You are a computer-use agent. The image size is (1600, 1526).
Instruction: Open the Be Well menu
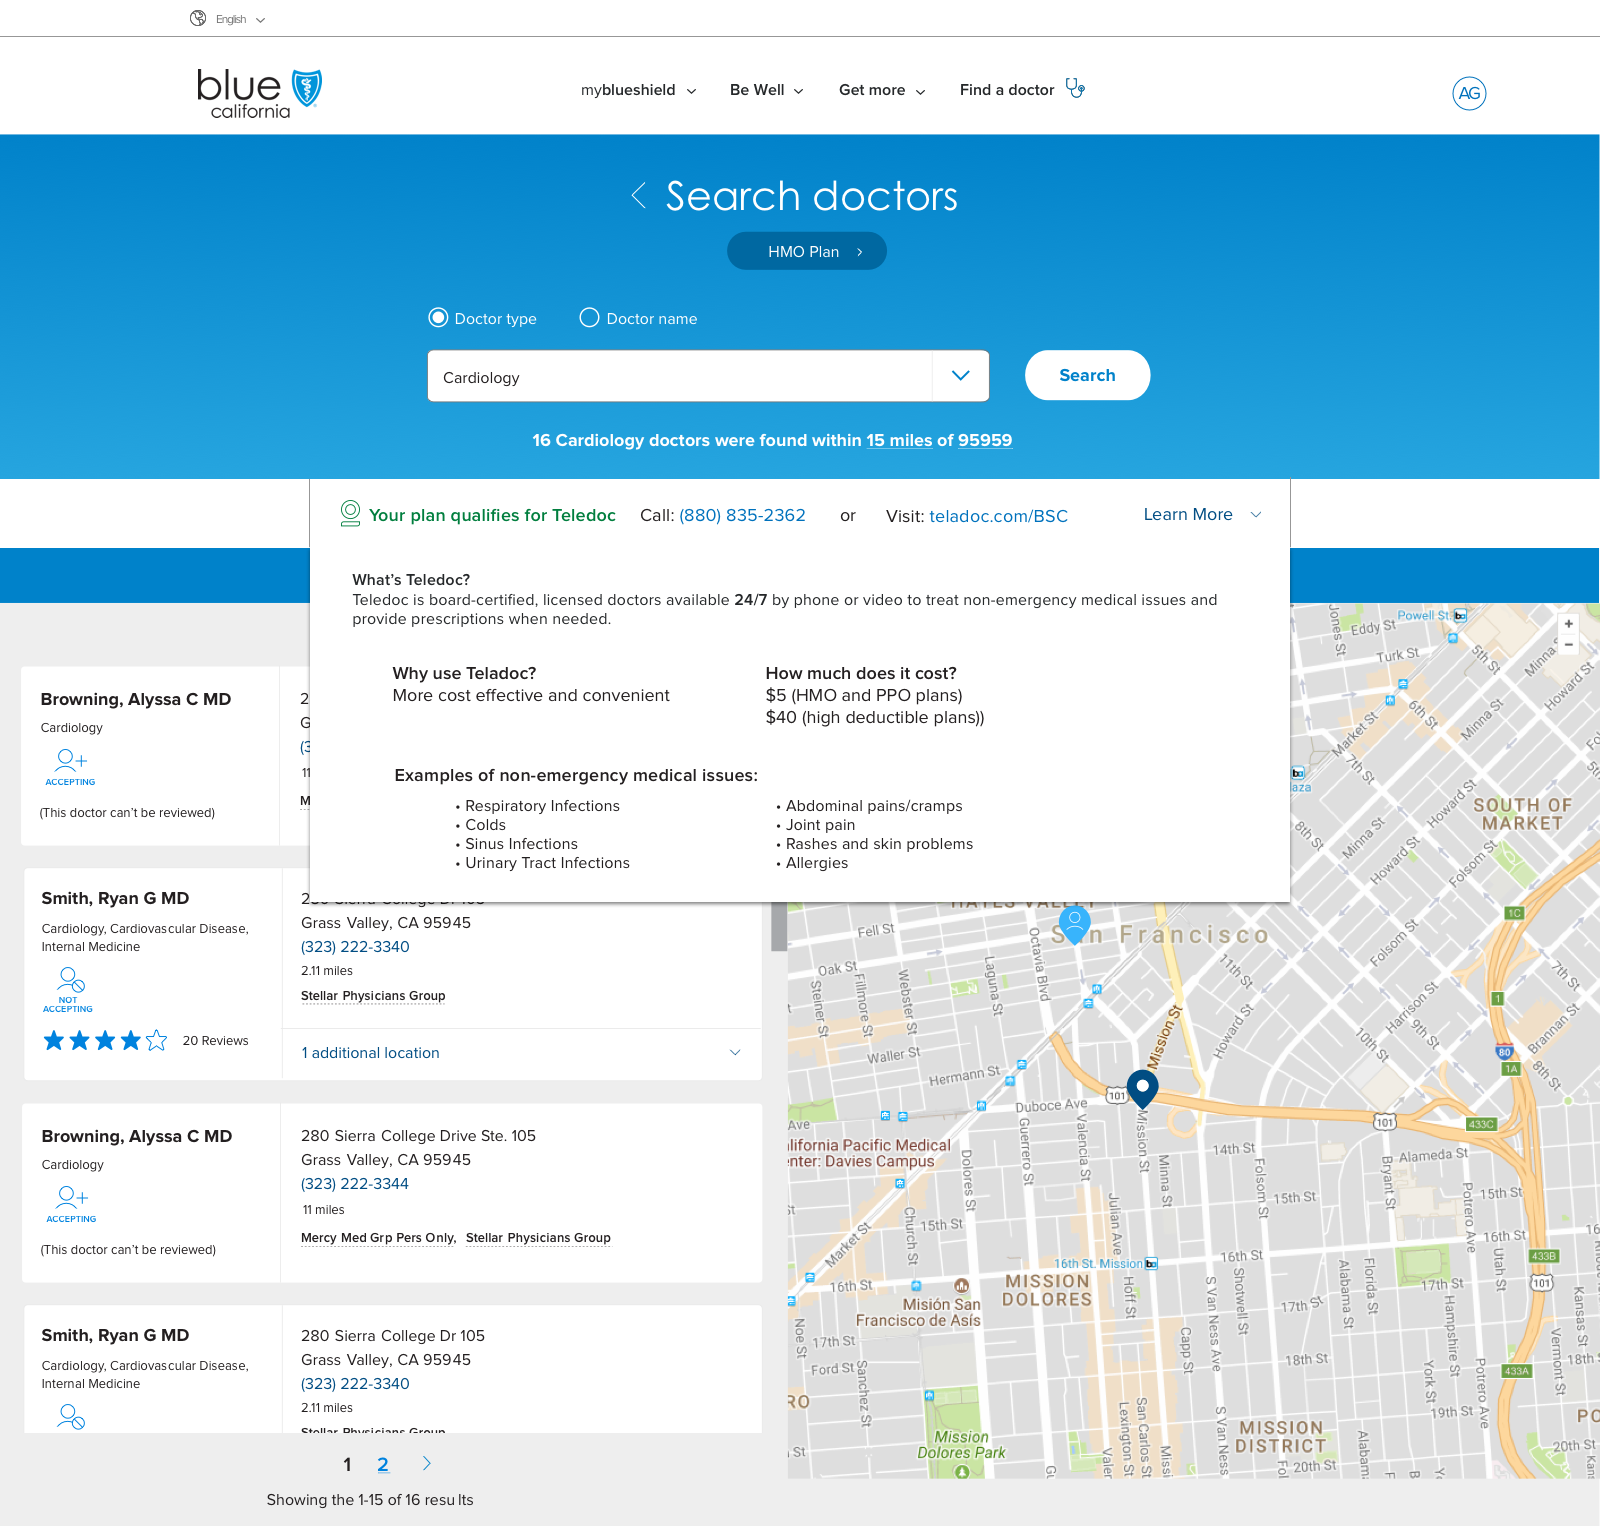[766, 90]
